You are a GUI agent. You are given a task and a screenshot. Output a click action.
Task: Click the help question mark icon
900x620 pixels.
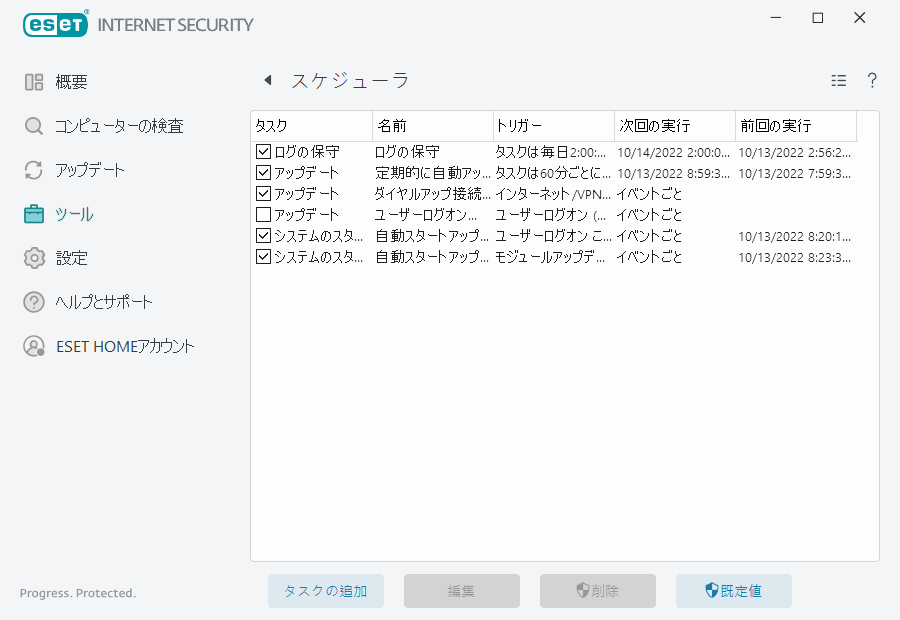871,81
